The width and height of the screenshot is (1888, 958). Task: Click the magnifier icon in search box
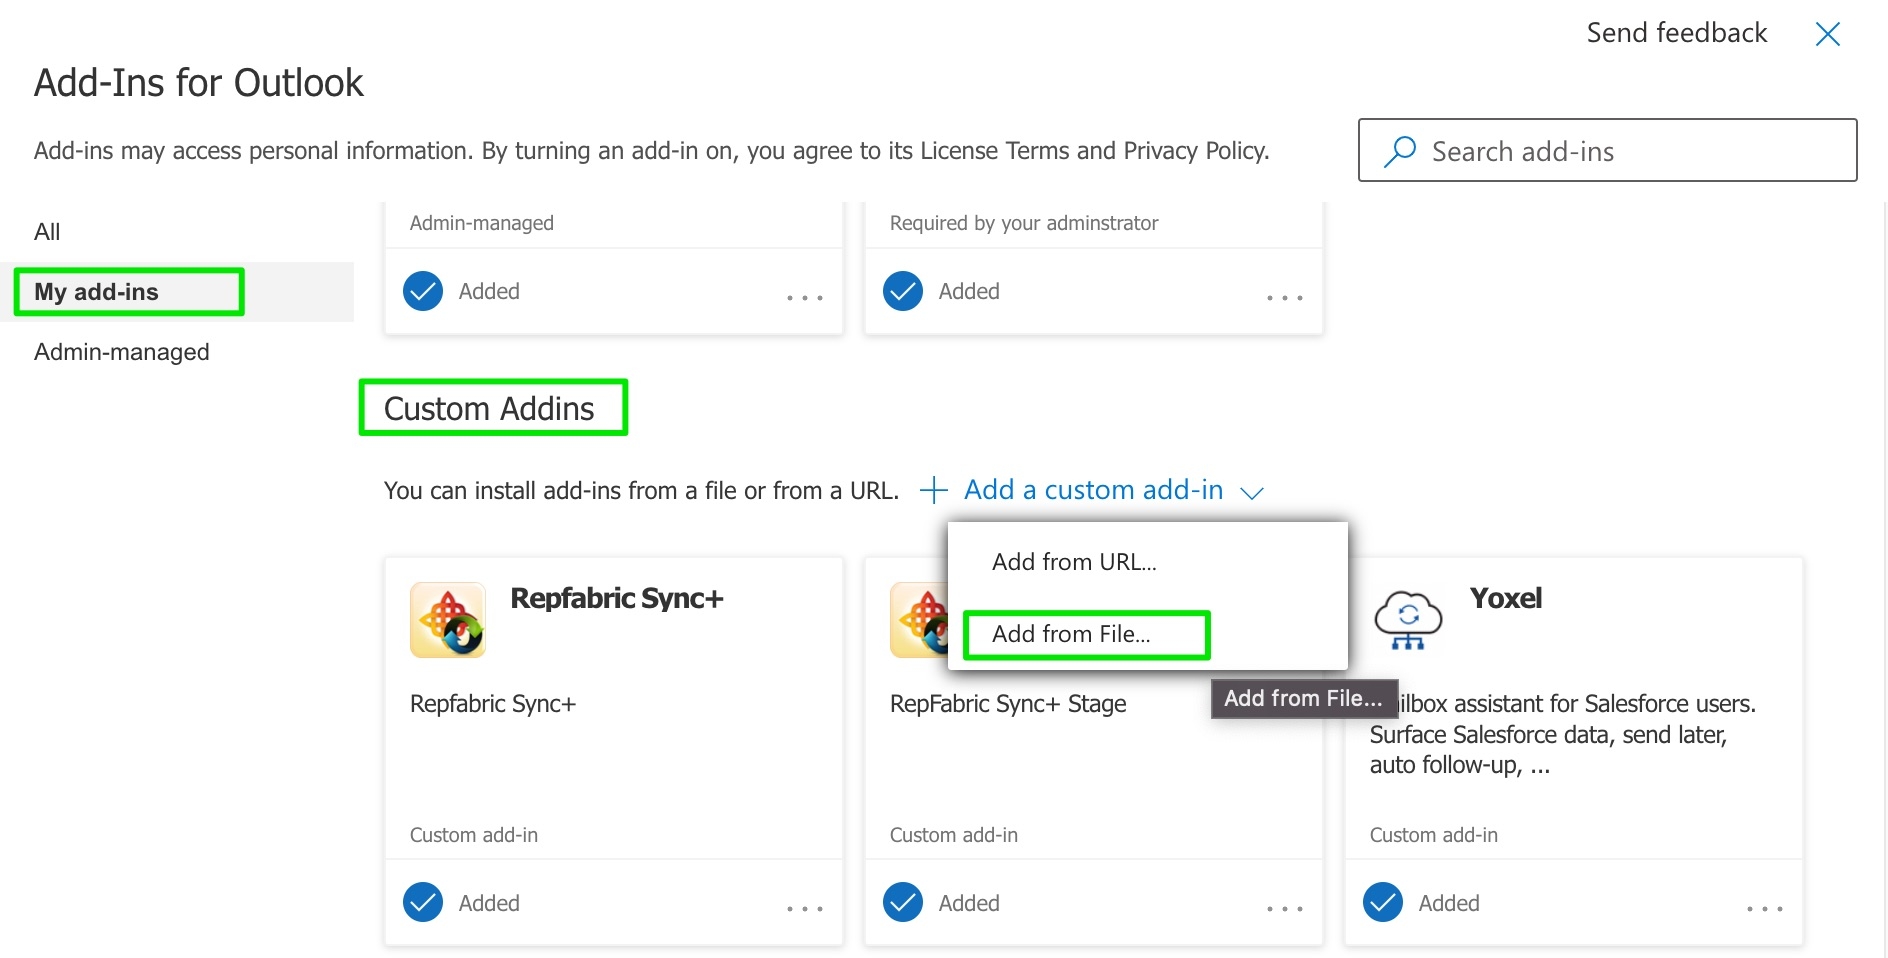click(x=1400, y=151)
